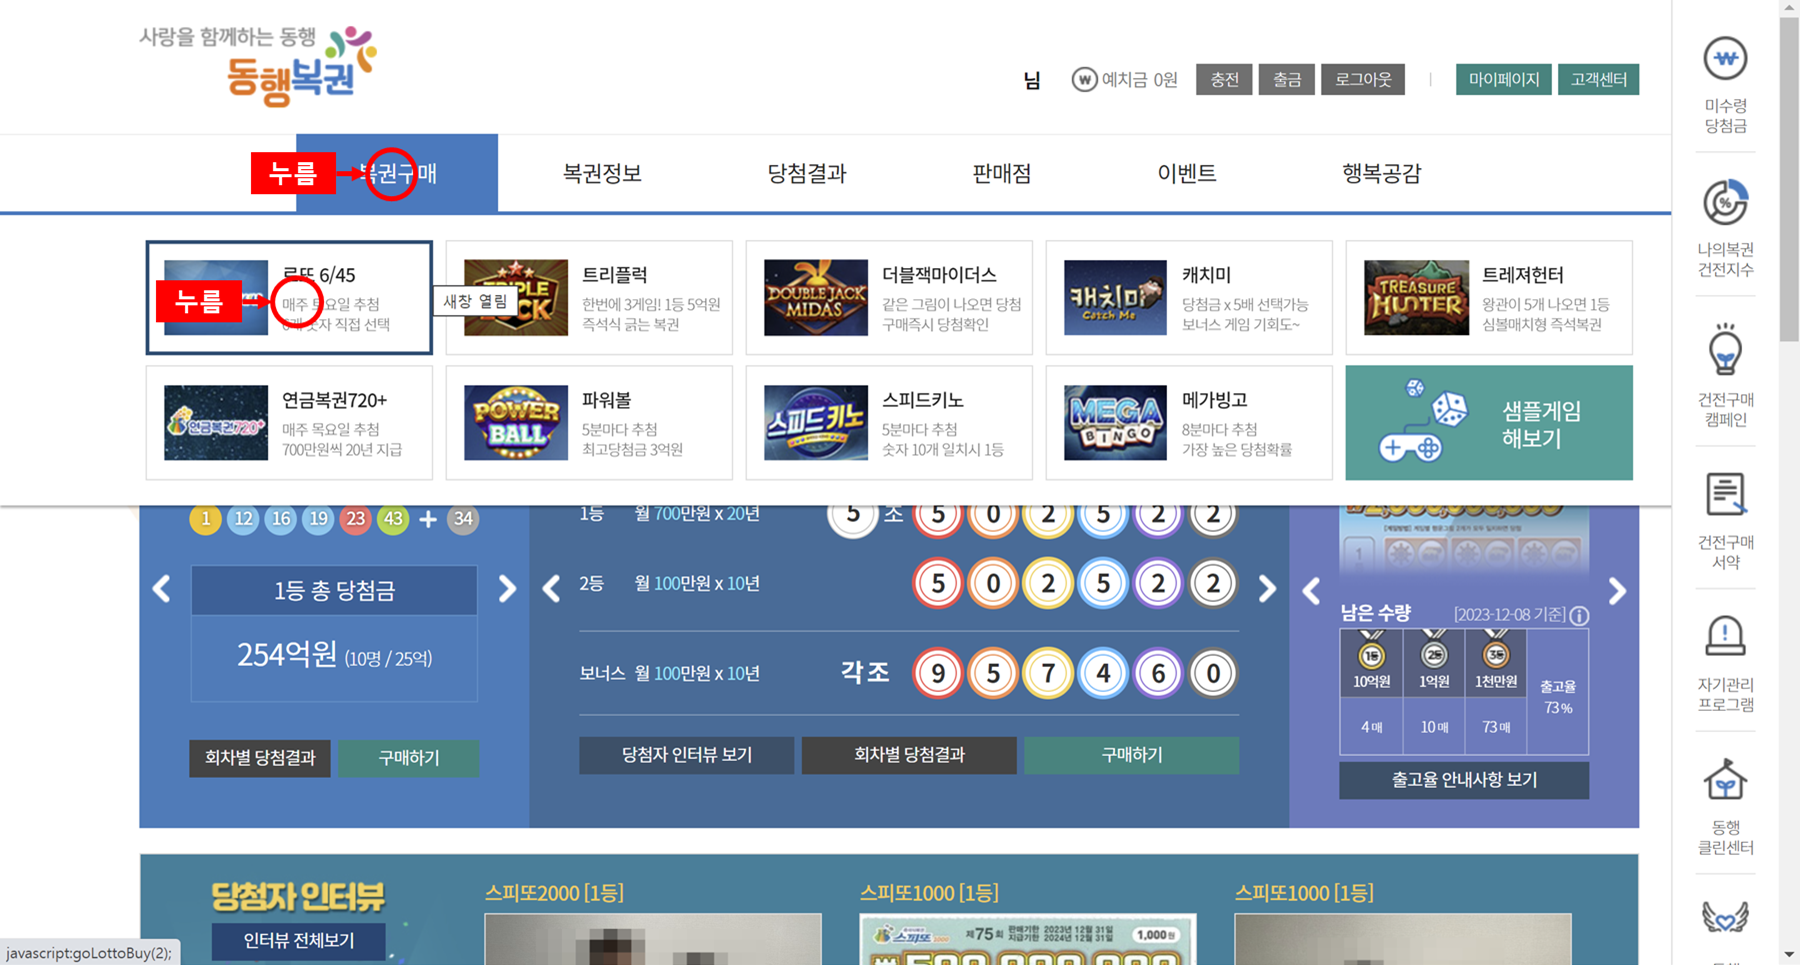The height and width of the screenshot is (965, 1800).
Task: Open 고객센터
Action: [x=1598, y=79]
